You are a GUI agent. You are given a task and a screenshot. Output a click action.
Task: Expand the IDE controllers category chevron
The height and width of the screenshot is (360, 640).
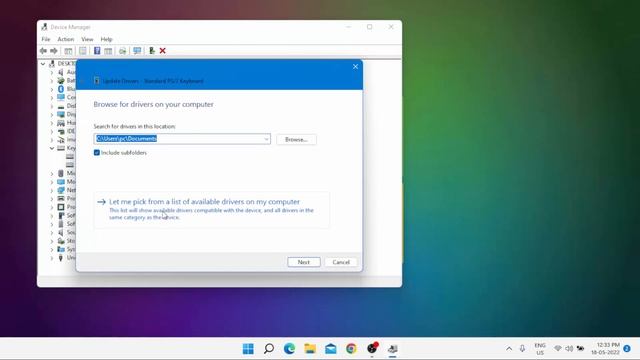pyautogui.click(x=52, y=131)
